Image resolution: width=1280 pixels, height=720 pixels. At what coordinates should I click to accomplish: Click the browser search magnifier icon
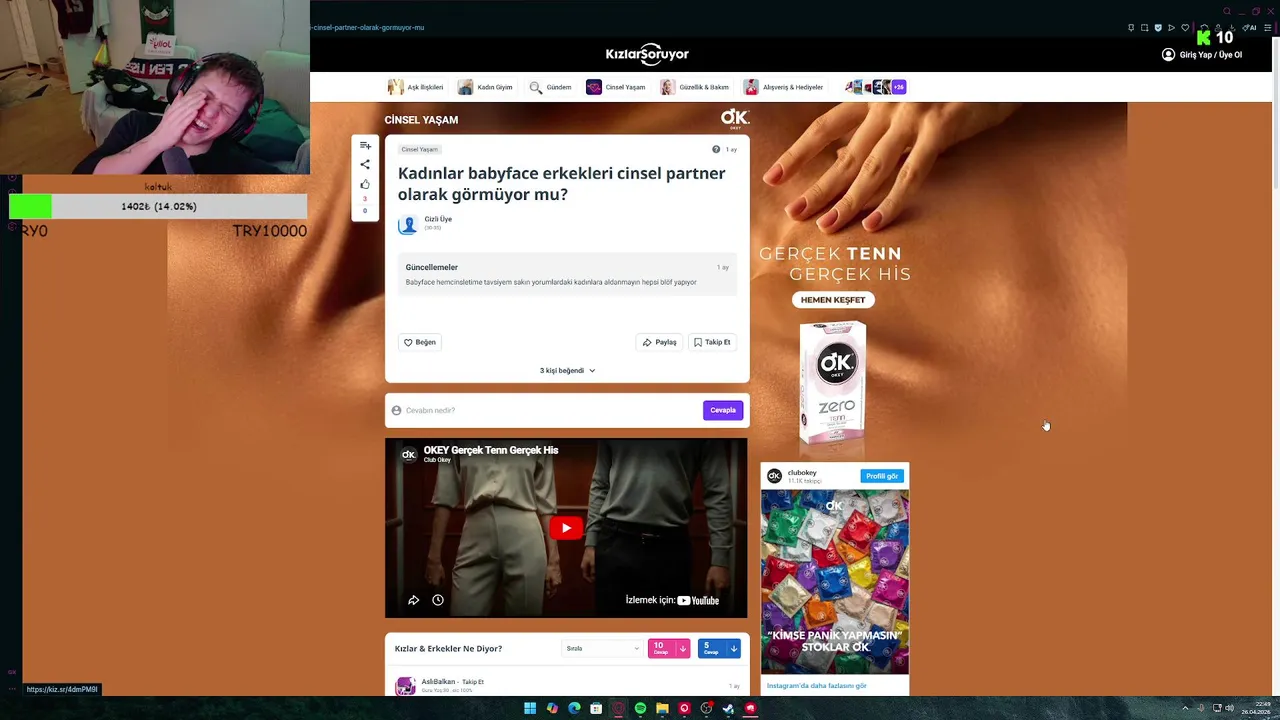(x=1227, y=11)
